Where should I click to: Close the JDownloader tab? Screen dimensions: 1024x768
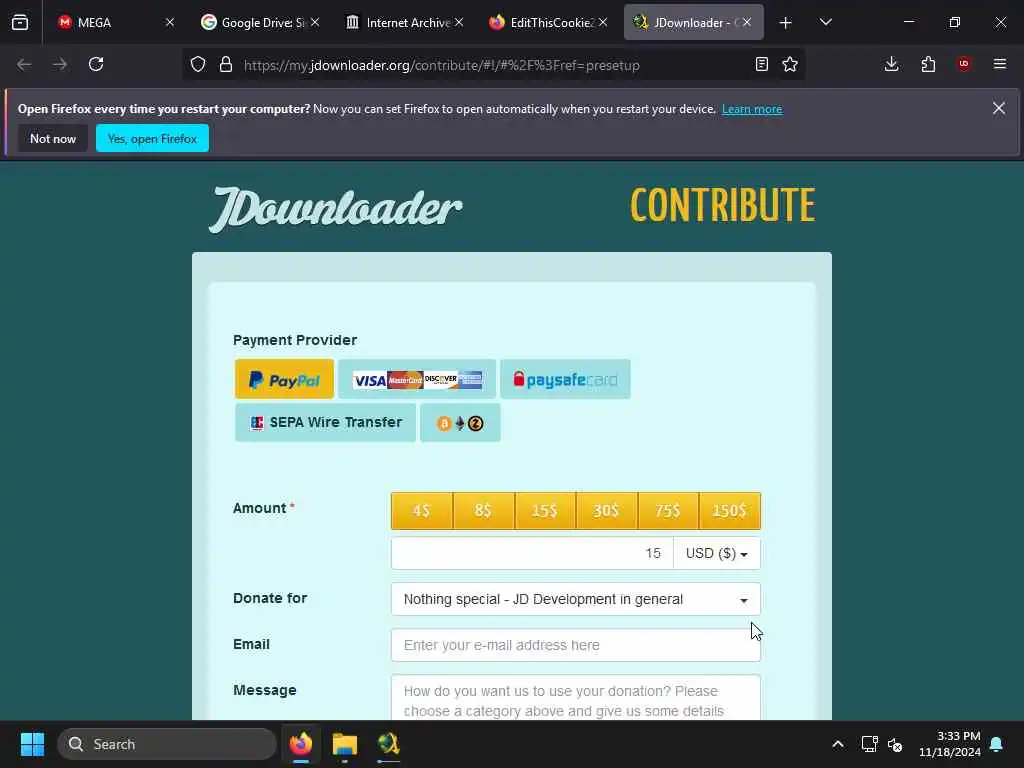click(x=746, y=22)
